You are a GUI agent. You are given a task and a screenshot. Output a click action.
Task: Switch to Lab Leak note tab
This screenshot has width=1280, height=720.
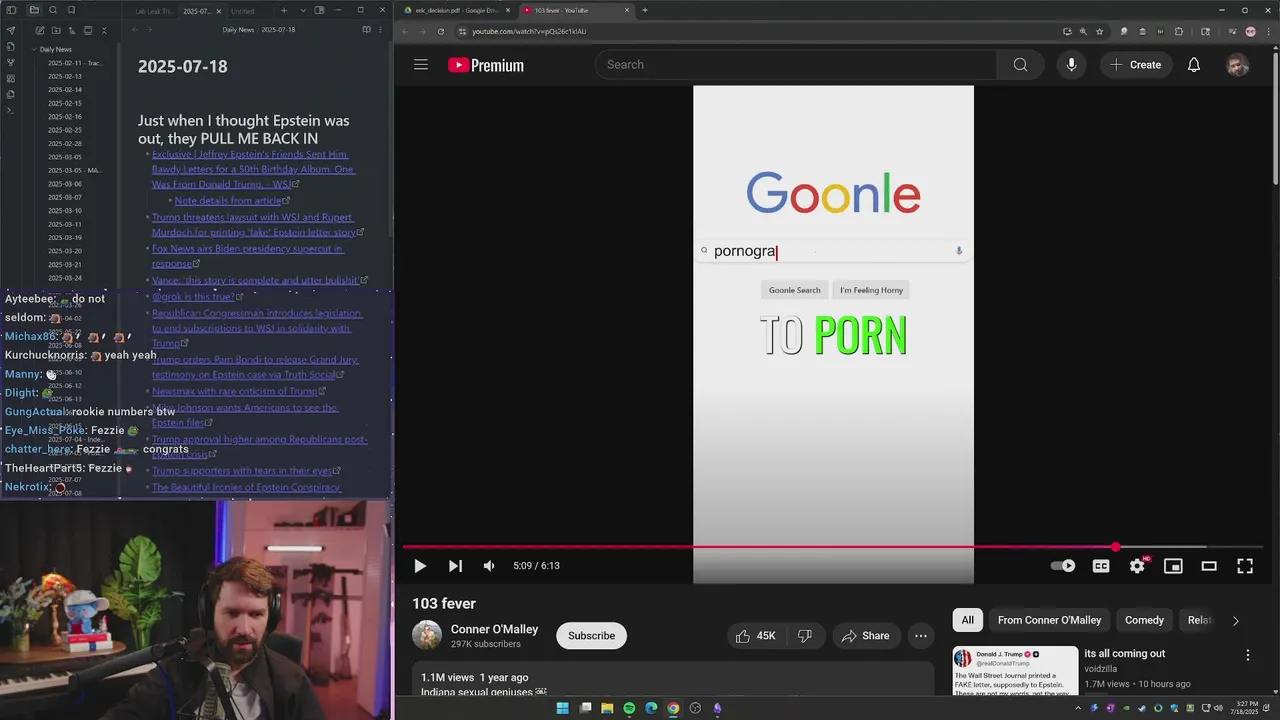(x=153, y=11)
